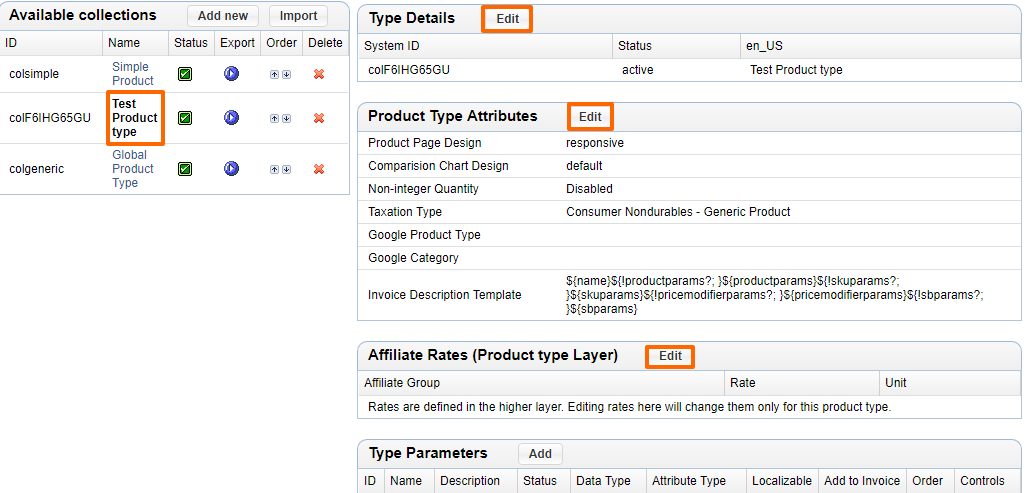Image resolution: width=1025 pixels, height=493 pixels.
Task: Export the colF6IHG65GU collection
Action: [x=231, y=118]
